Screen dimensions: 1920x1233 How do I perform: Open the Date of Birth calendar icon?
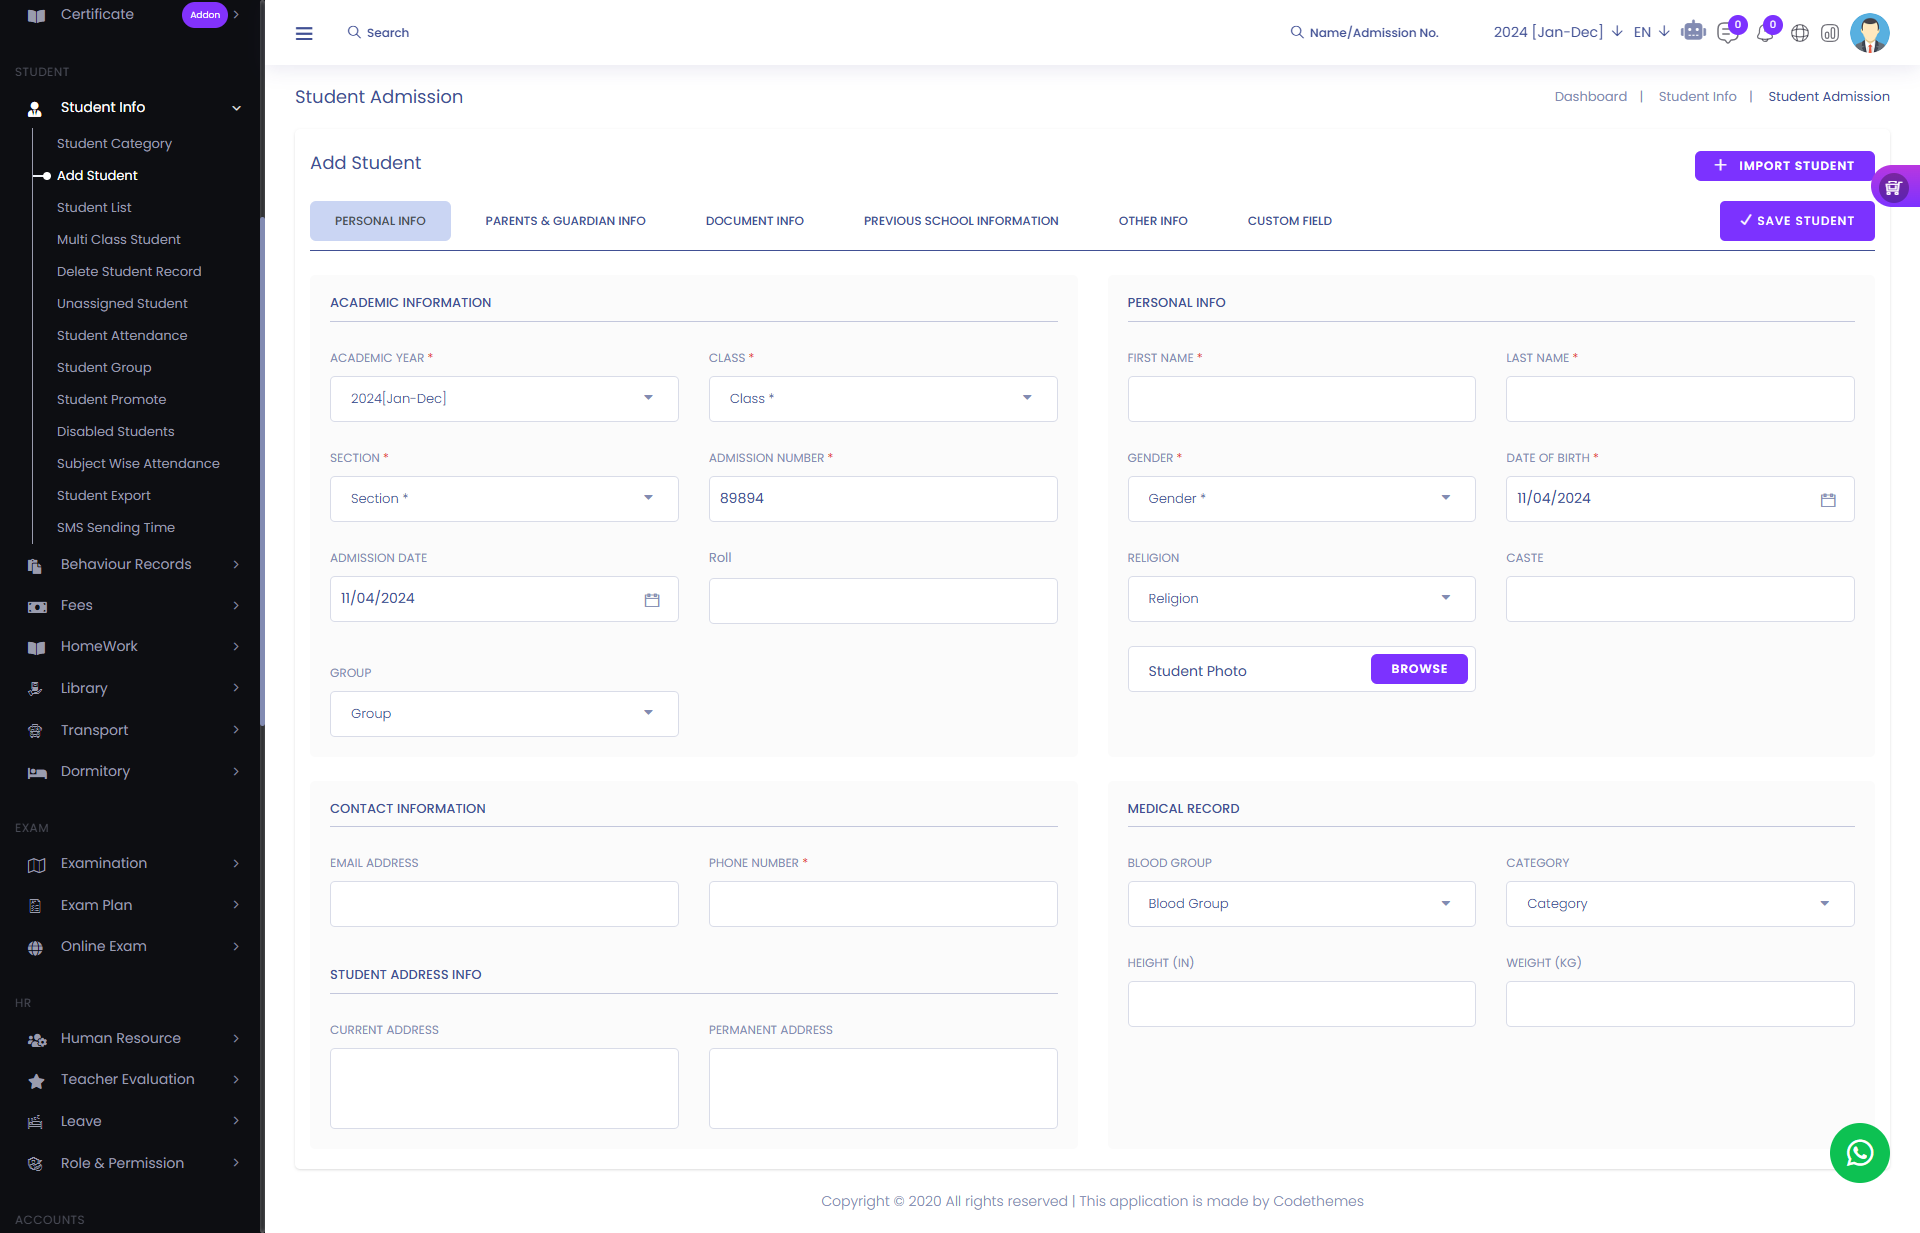tap(1828, 499)
